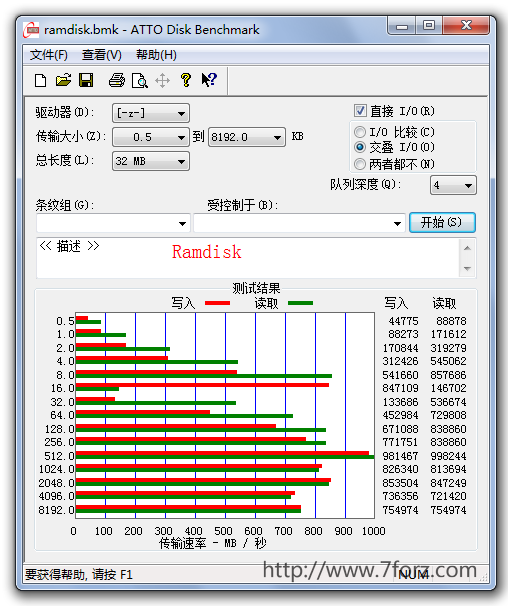Click the 传输速率 - MB / 秒 axis label

(x=213, y=543)
